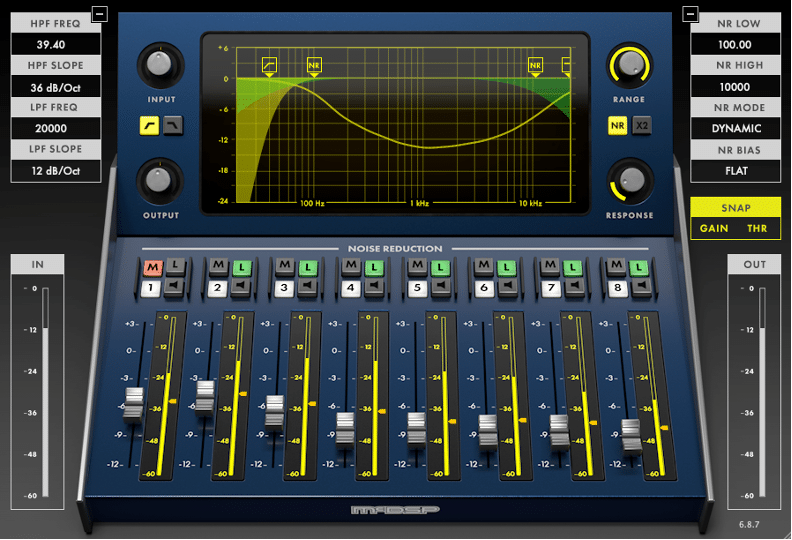The image size is (792, 540).
Task: Open the NR MODE value showing DYNAMIC
Action: (x=736, y=128)
